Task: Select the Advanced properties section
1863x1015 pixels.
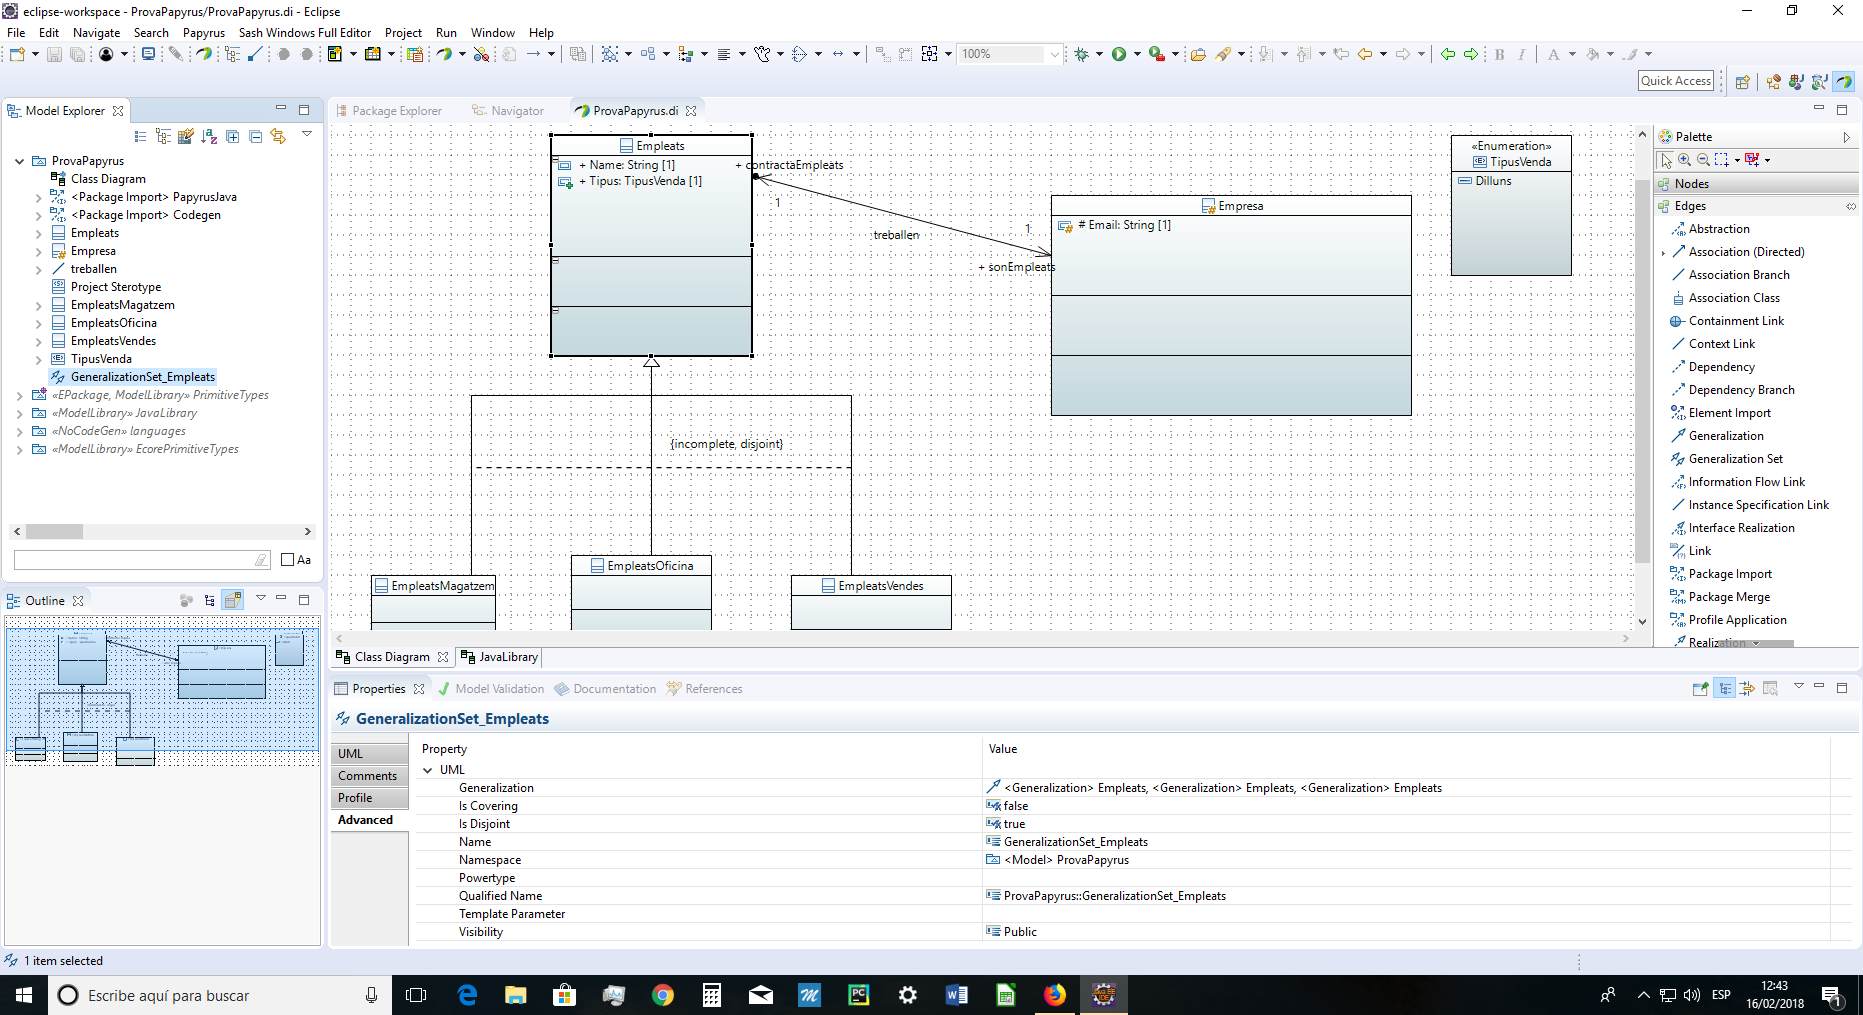Action: (369, 820)
